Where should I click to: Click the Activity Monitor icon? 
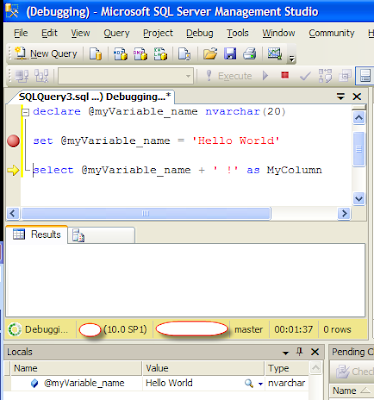pos(275,53)
